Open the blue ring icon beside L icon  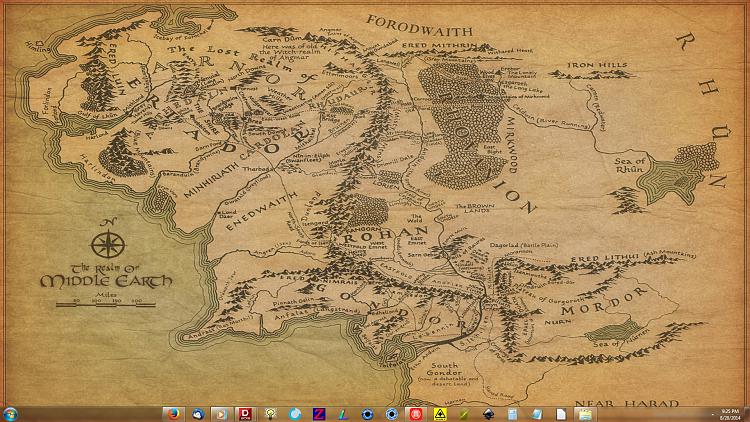click(367, 414)
